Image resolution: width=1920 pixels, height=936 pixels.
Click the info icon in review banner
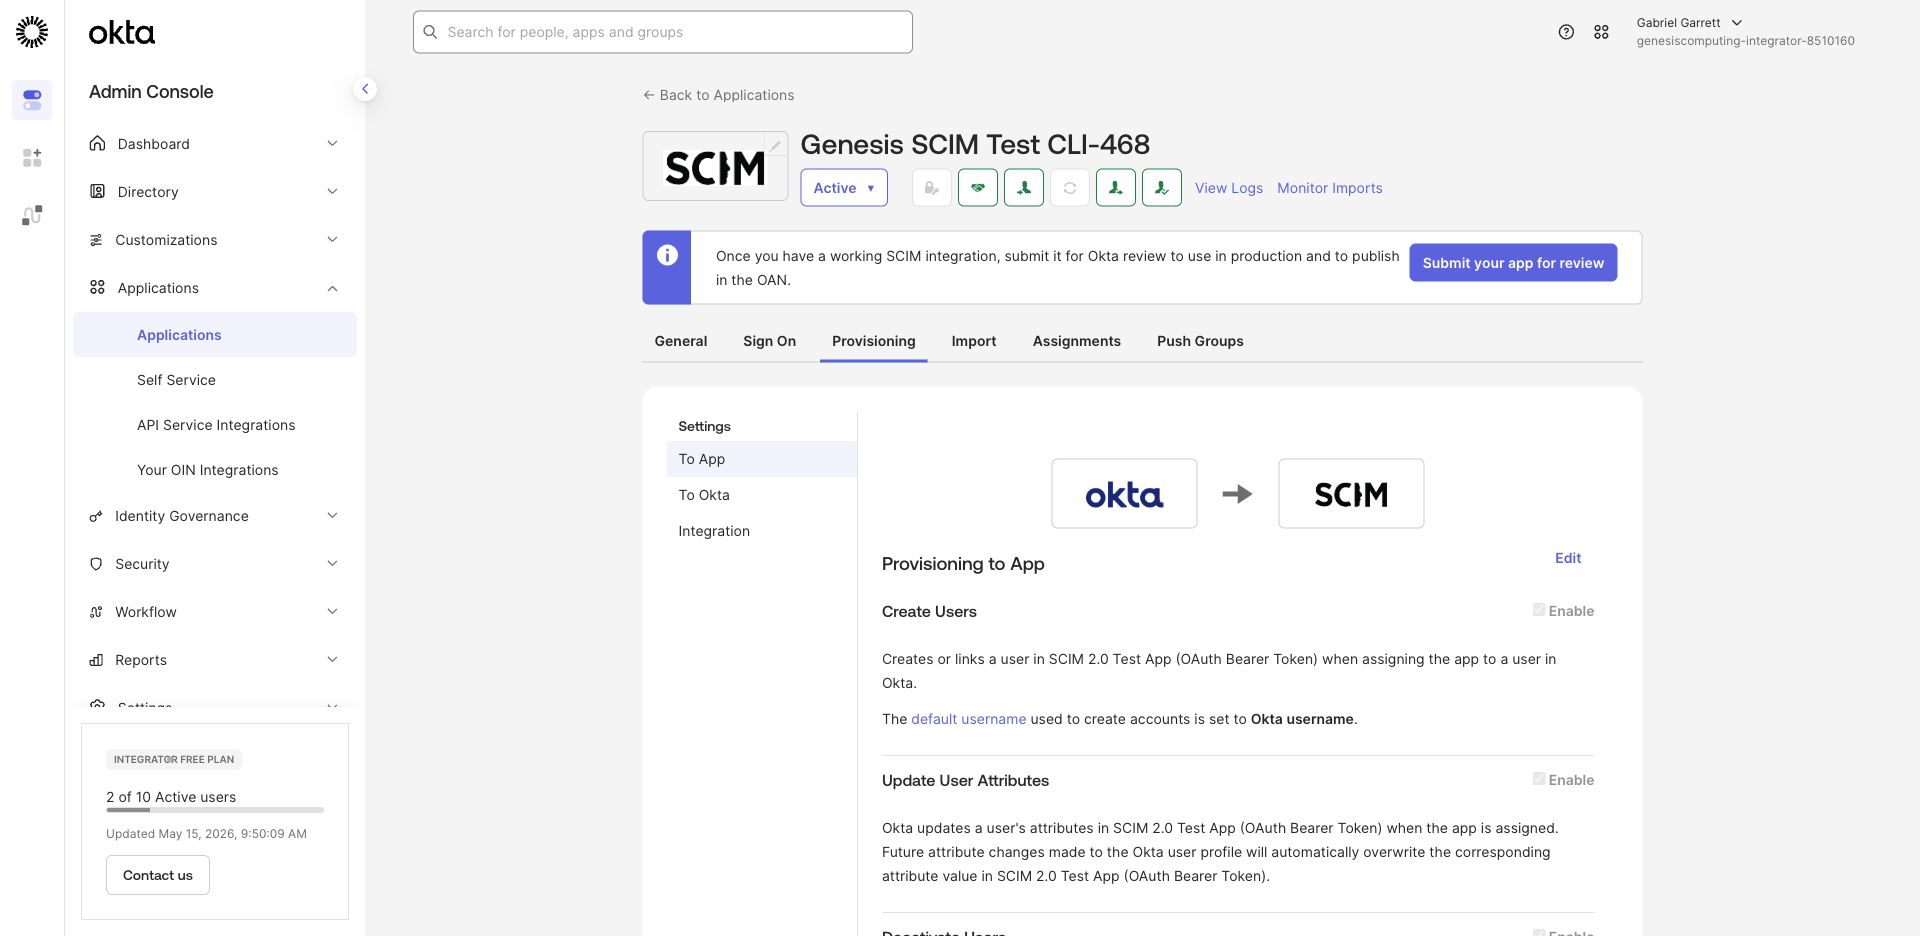coord(667,256)
